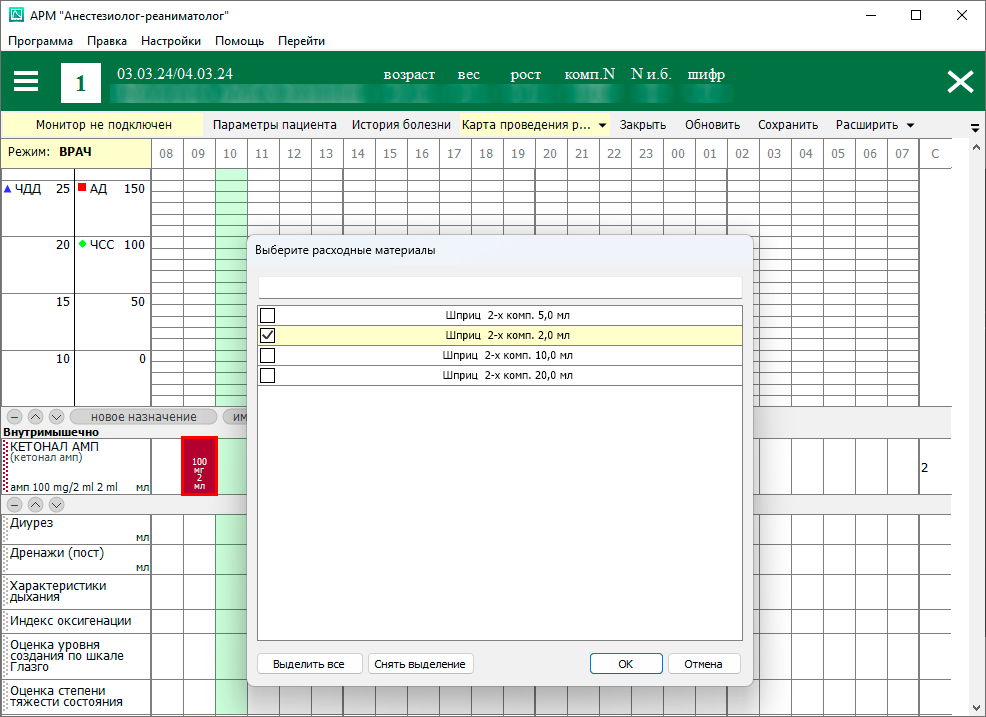986x717 pixels.
Task: Click the hour 07 column header
Action: [902, 153]
